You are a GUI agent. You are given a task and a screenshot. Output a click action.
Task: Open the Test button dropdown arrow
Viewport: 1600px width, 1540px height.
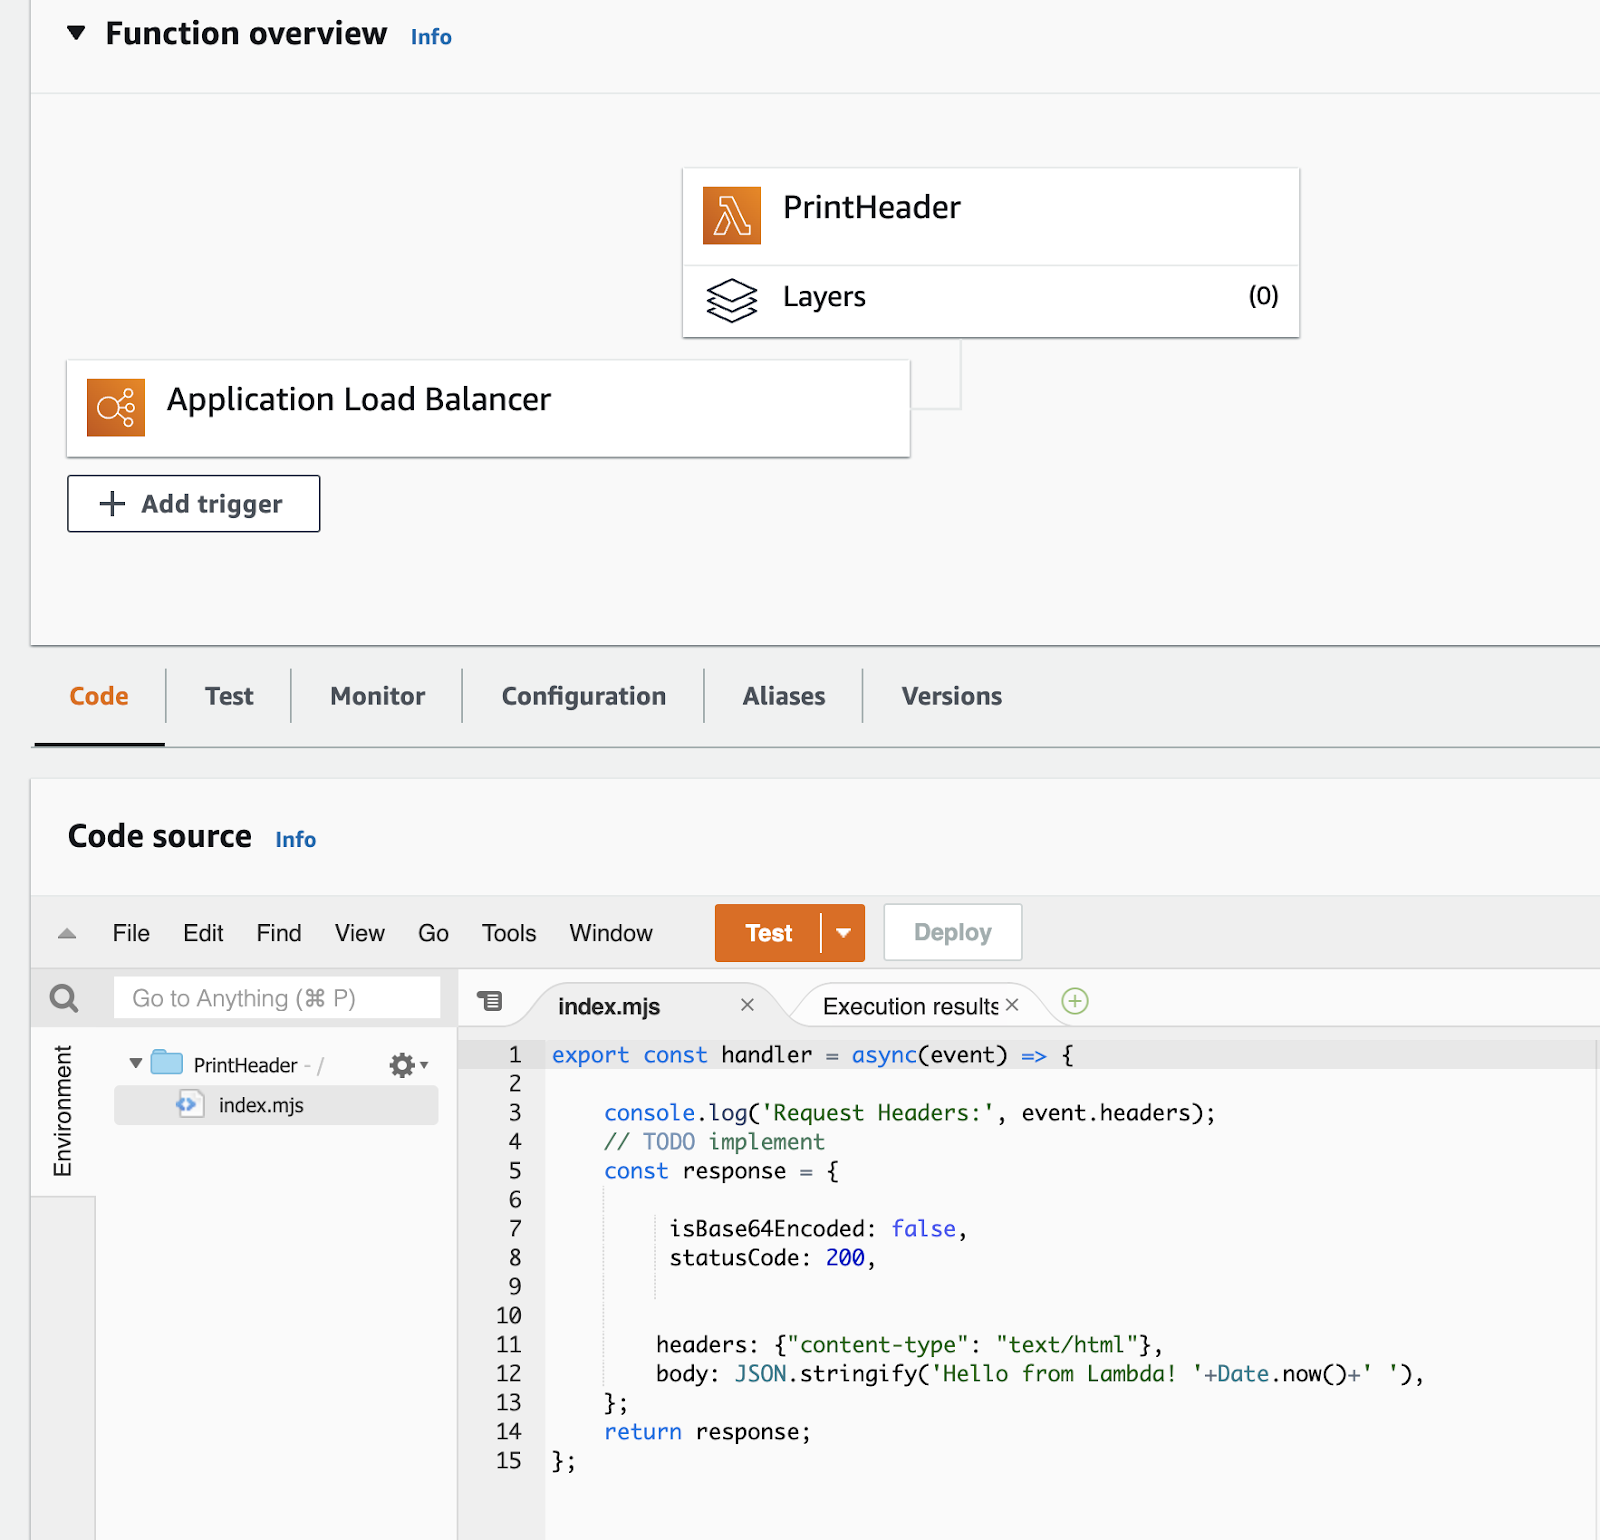[843, 933]
